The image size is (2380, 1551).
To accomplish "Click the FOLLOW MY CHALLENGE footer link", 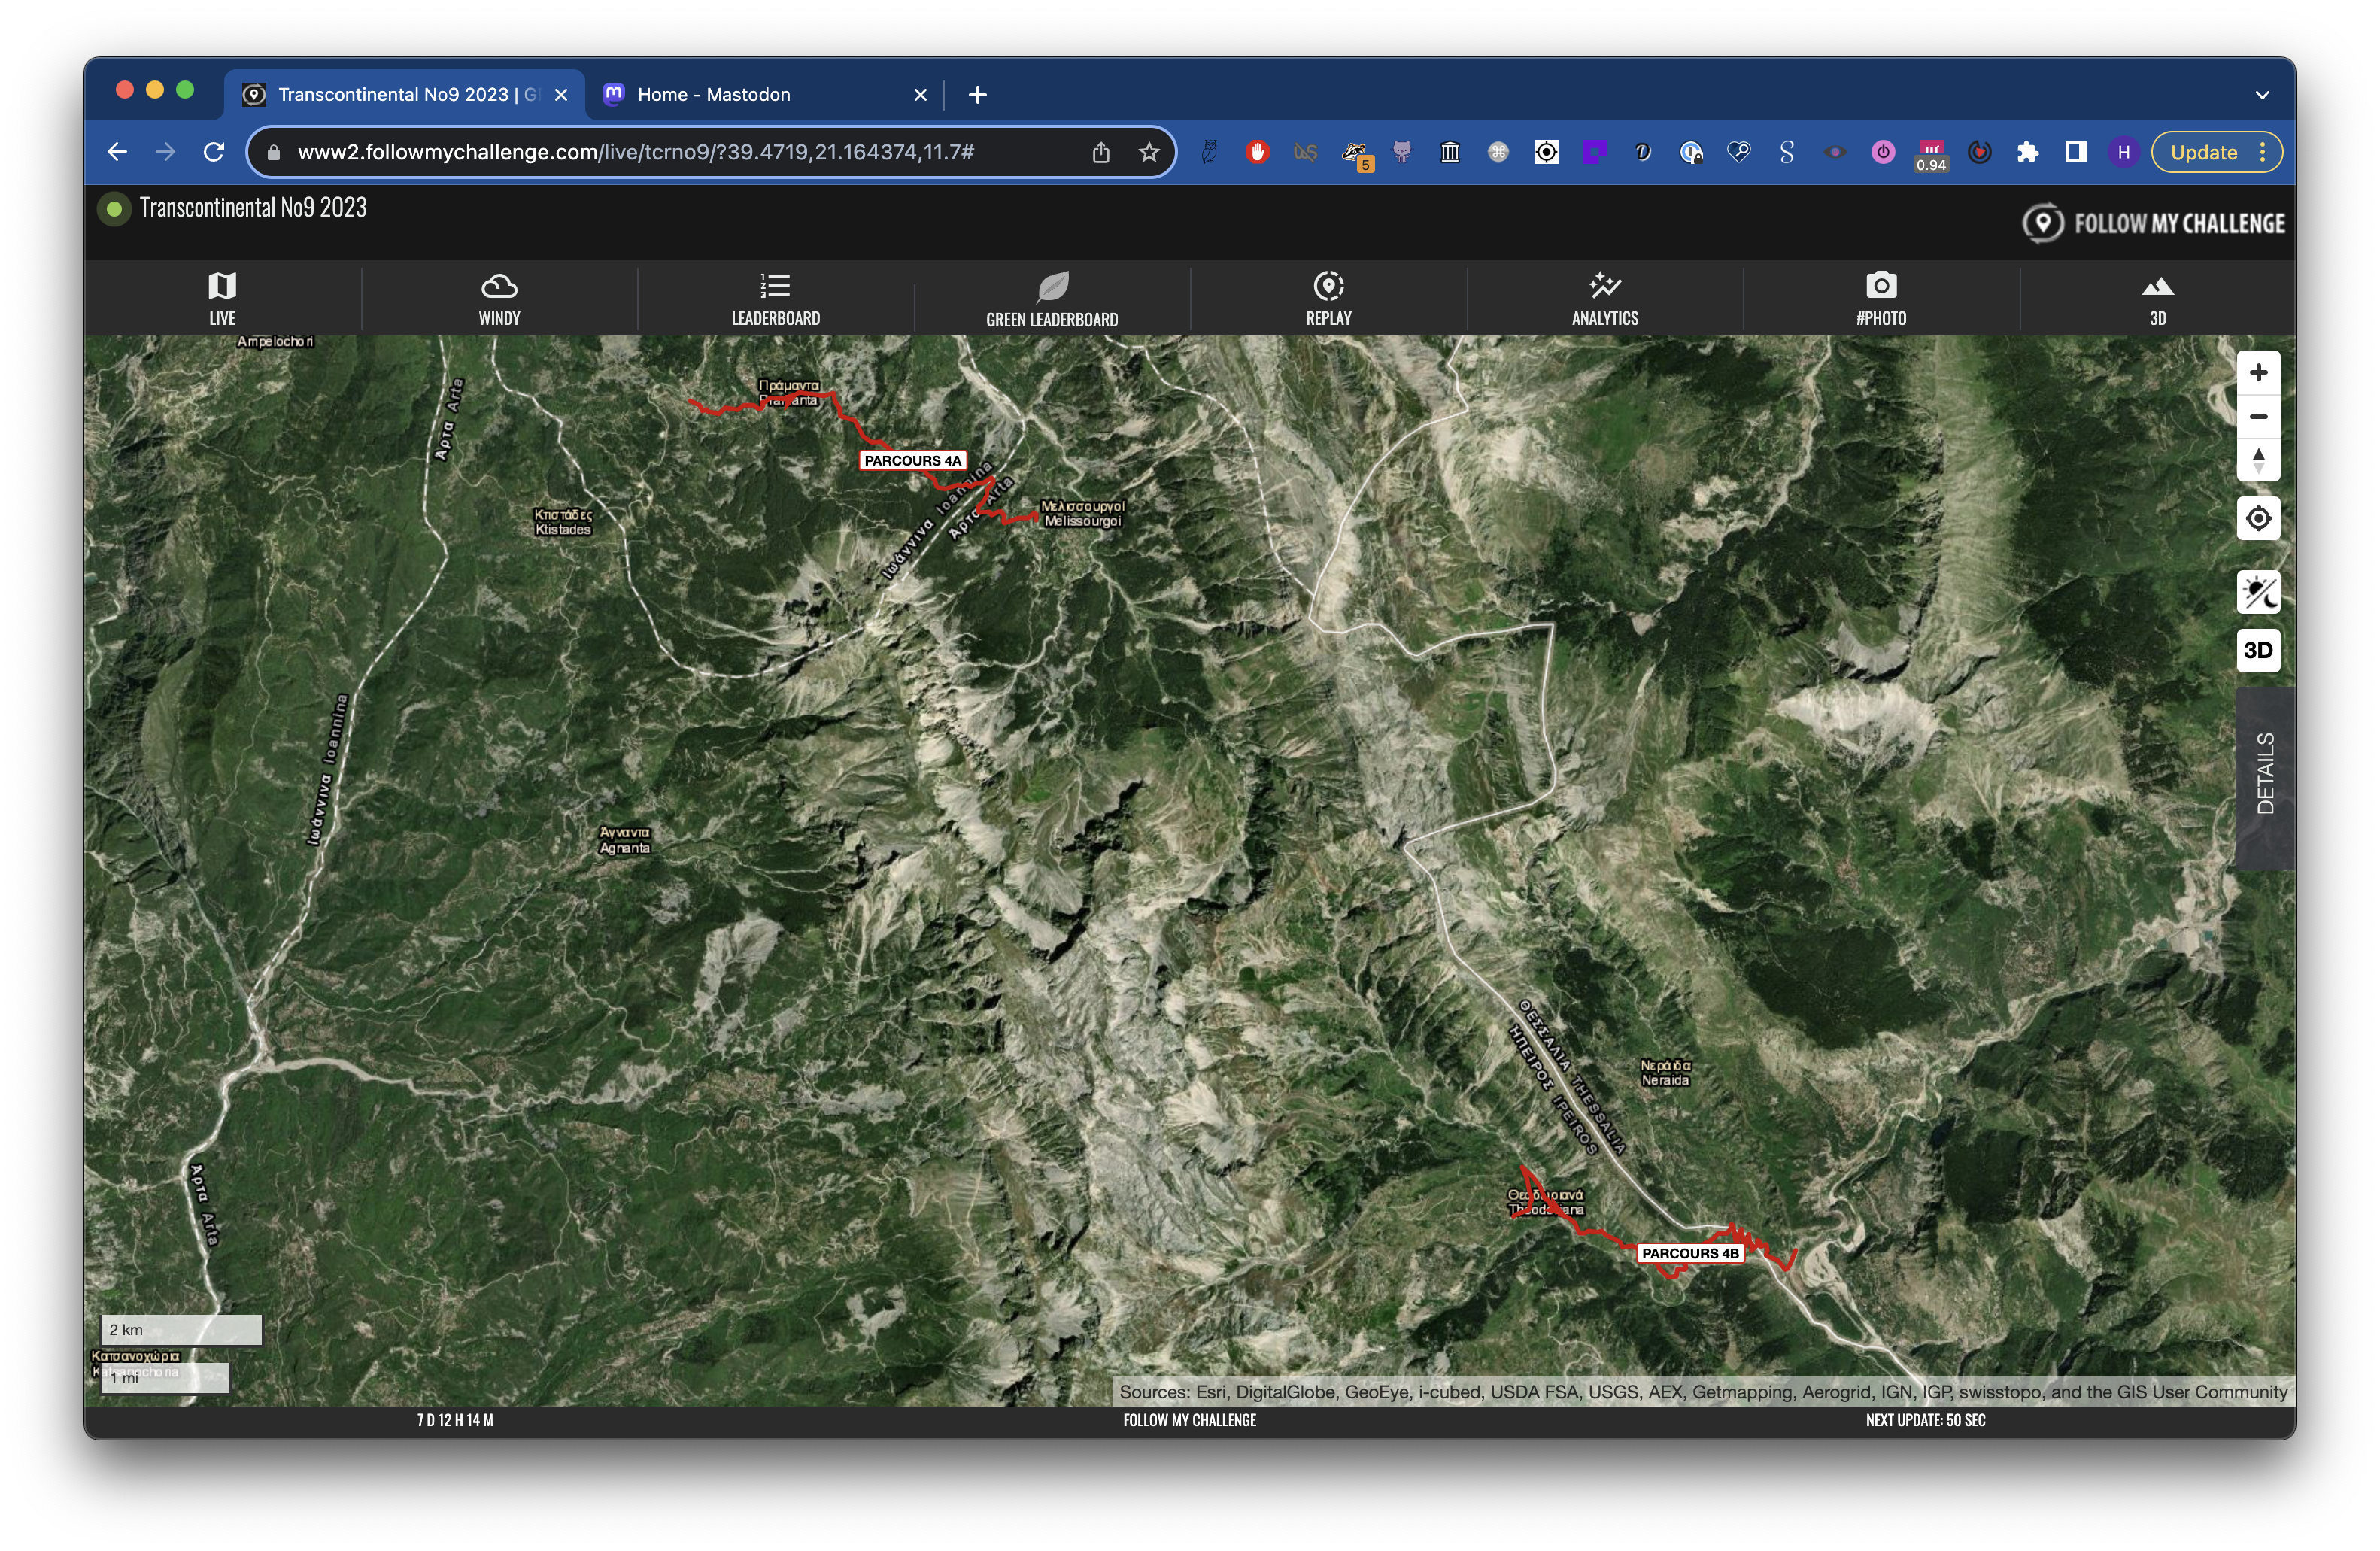I will point(1189,1420).
